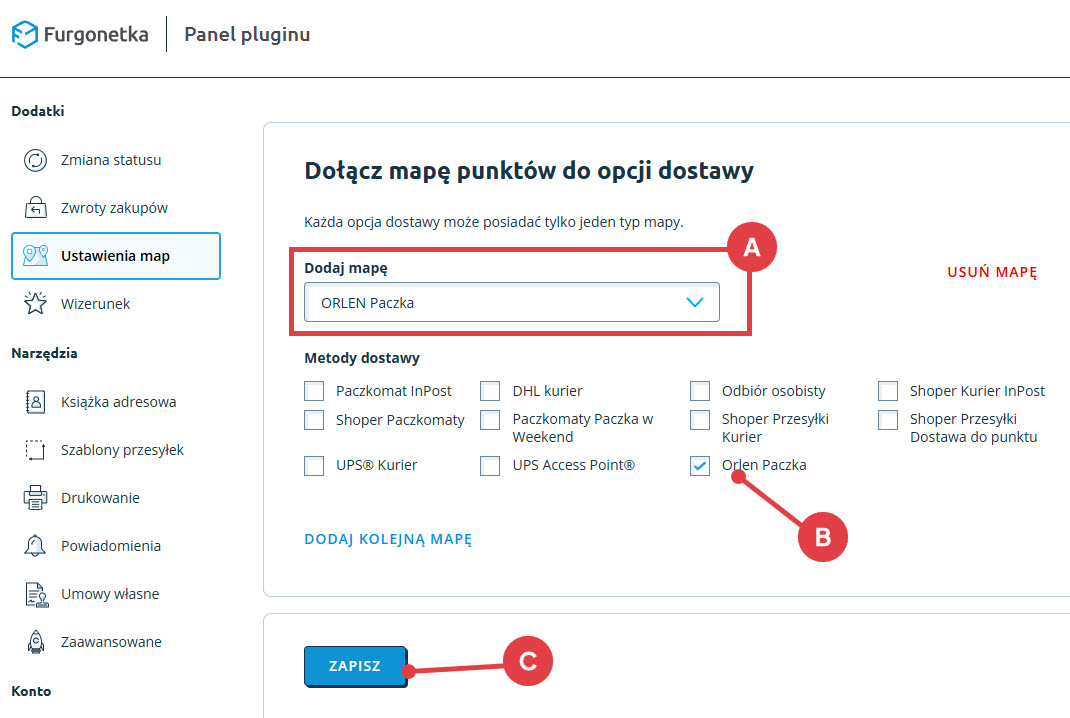Image resolution: width=1070 pixels, height=718 pixels.
Task: Check the UPS Access Point option
Action: coord(490,465)
